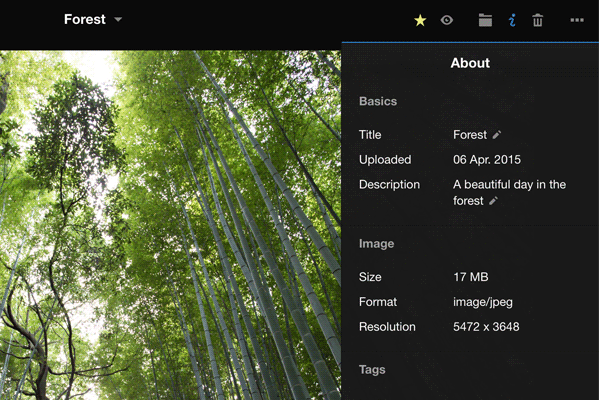600x400 pixels.
Task: Delete the photo with the trash icon
Action: click(x=538, y=20)
